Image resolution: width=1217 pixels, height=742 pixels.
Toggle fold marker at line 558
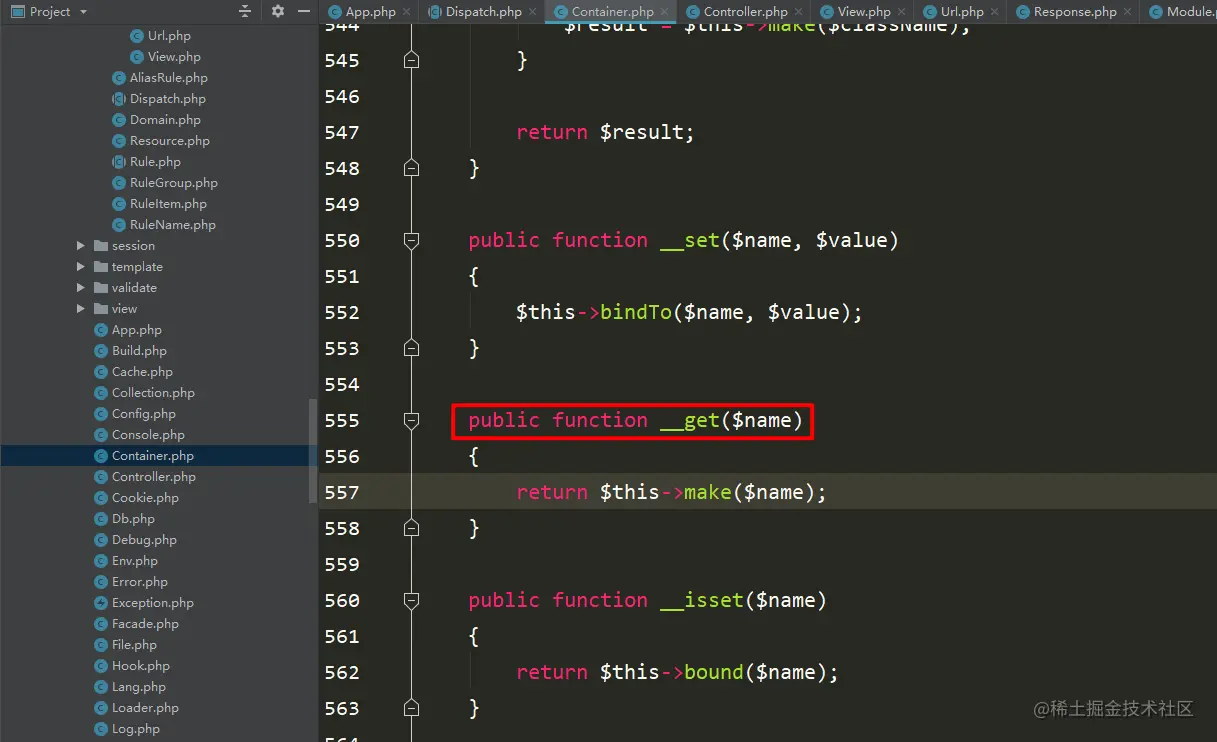tap(411, 528)
